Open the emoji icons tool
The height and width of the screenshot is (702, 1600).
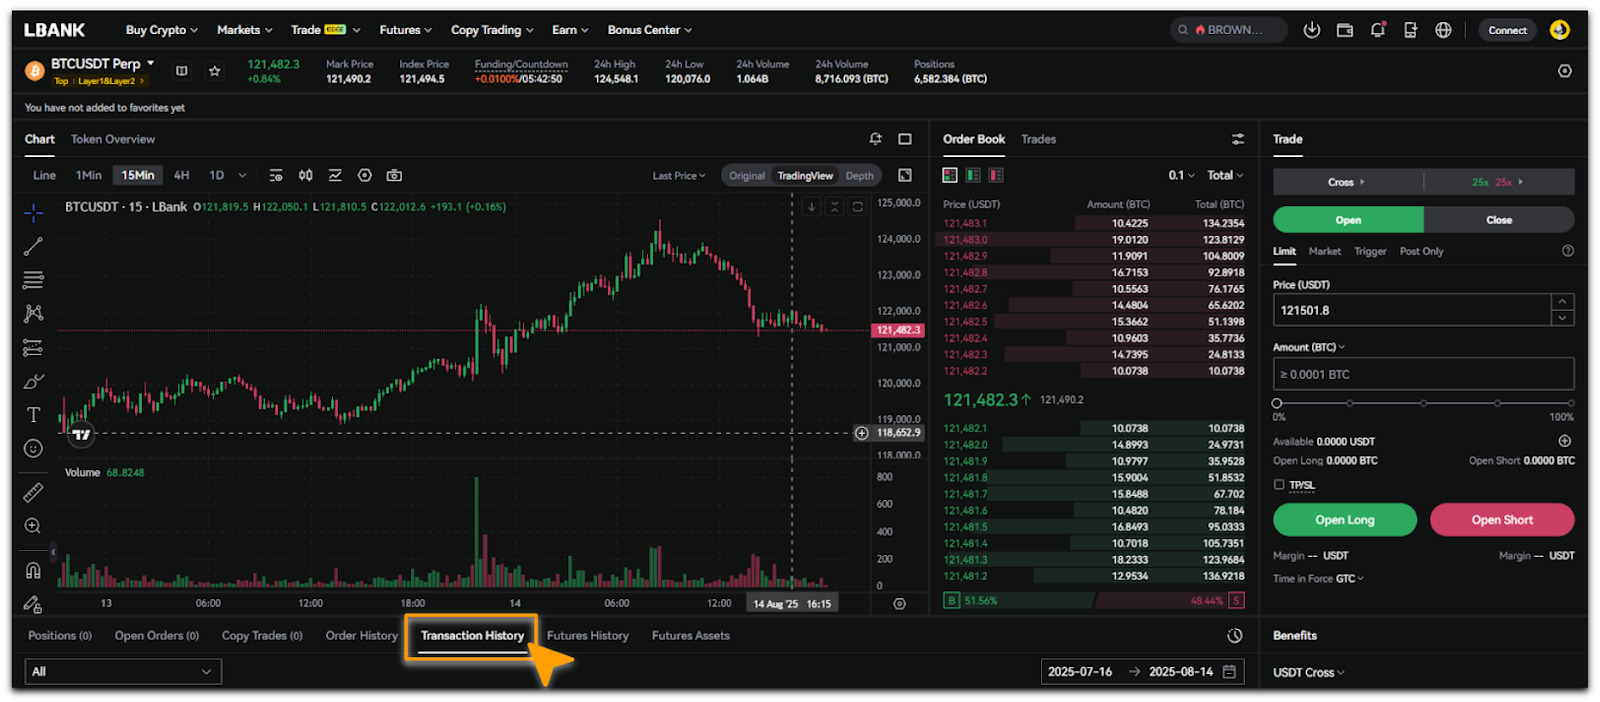33,449
